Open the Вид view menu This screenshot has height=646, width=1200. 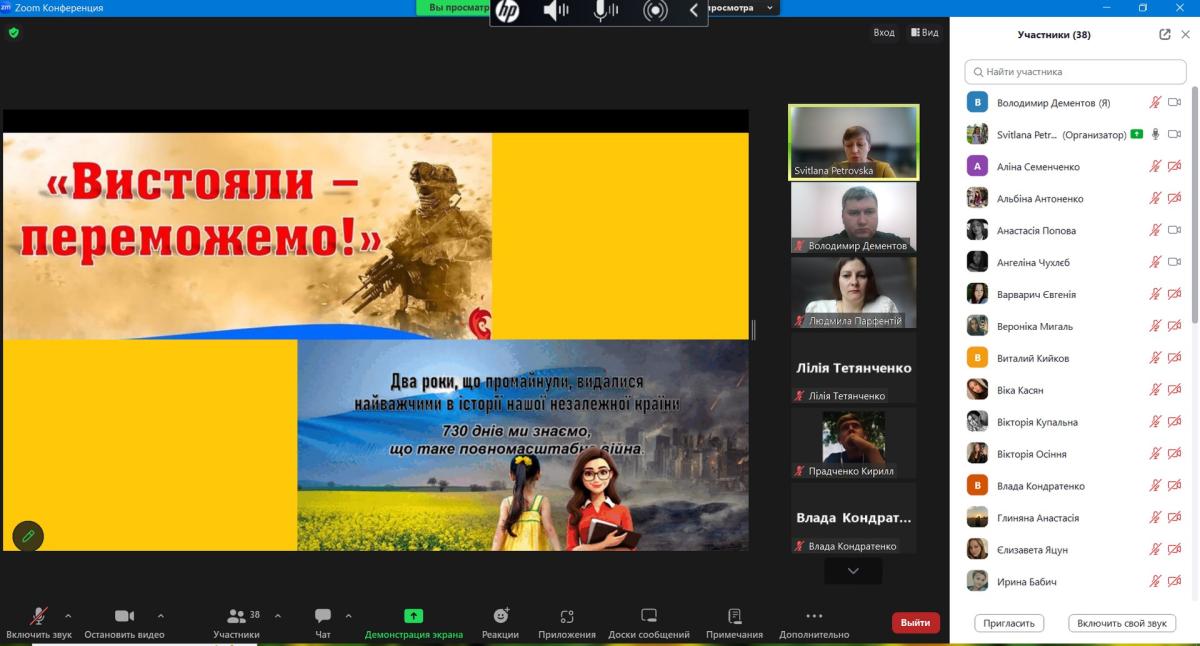point(924,33)
